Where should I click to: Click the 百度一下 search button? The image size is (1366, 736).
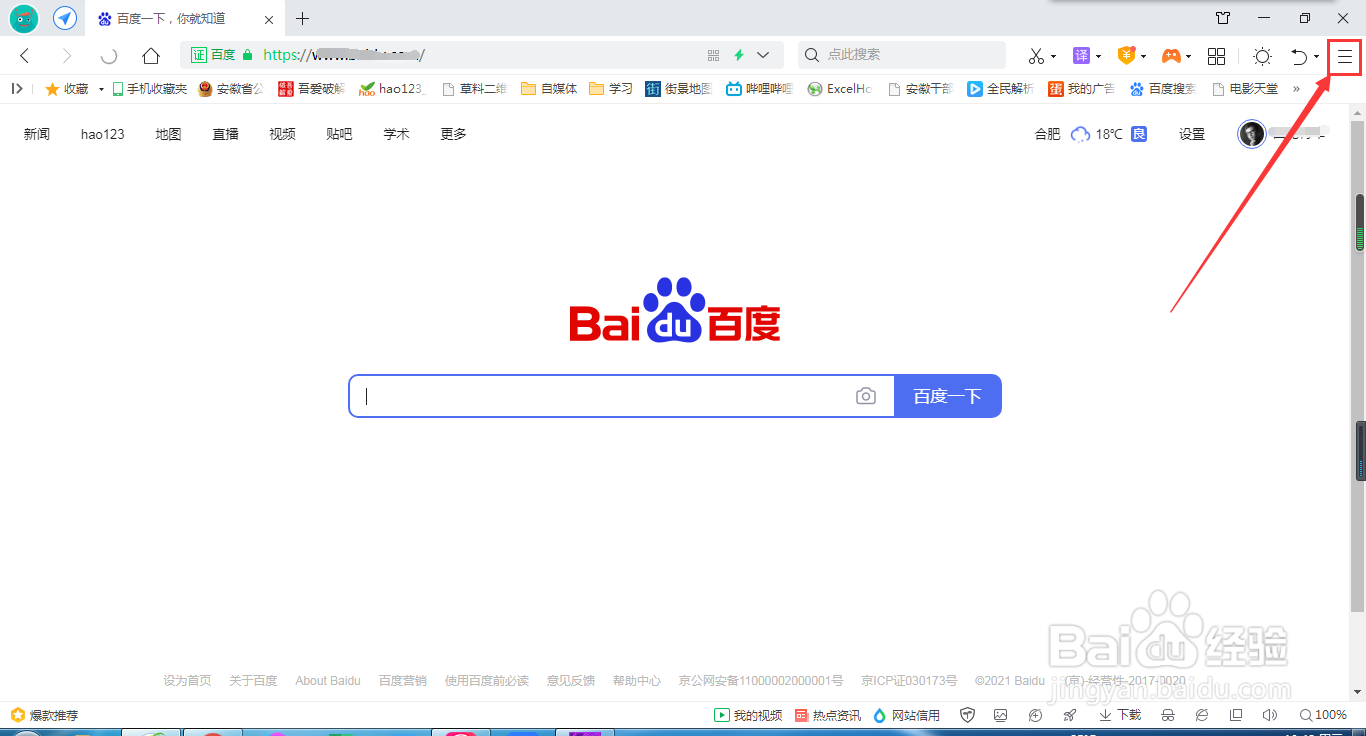click(947, 396)
